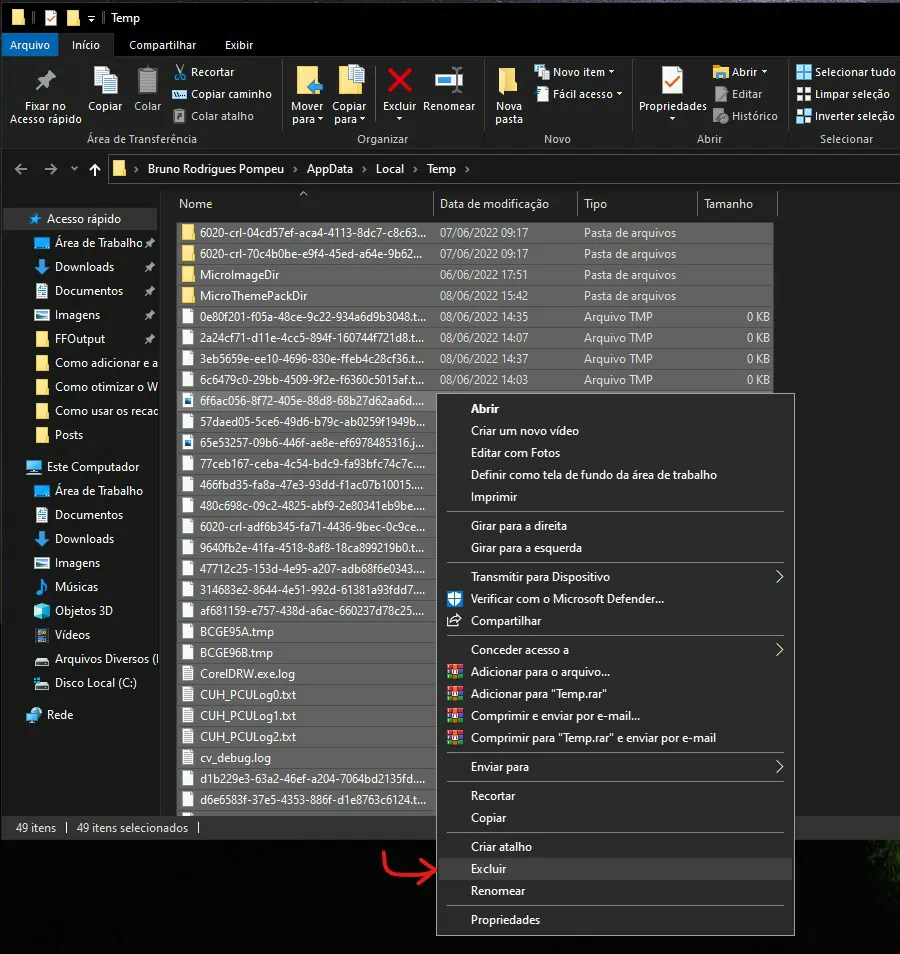
Task: Choose Propriedades in the context menu
Action: click(x=615, y=920)
